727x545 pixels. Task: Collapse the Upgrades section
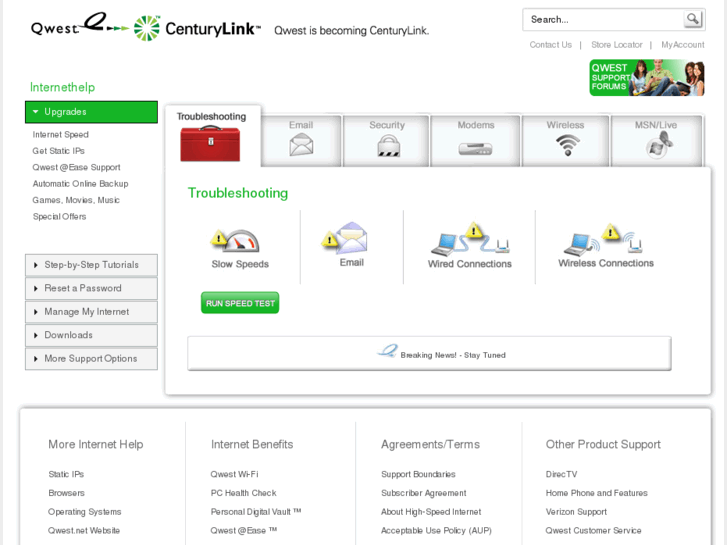tap(91, 112)
